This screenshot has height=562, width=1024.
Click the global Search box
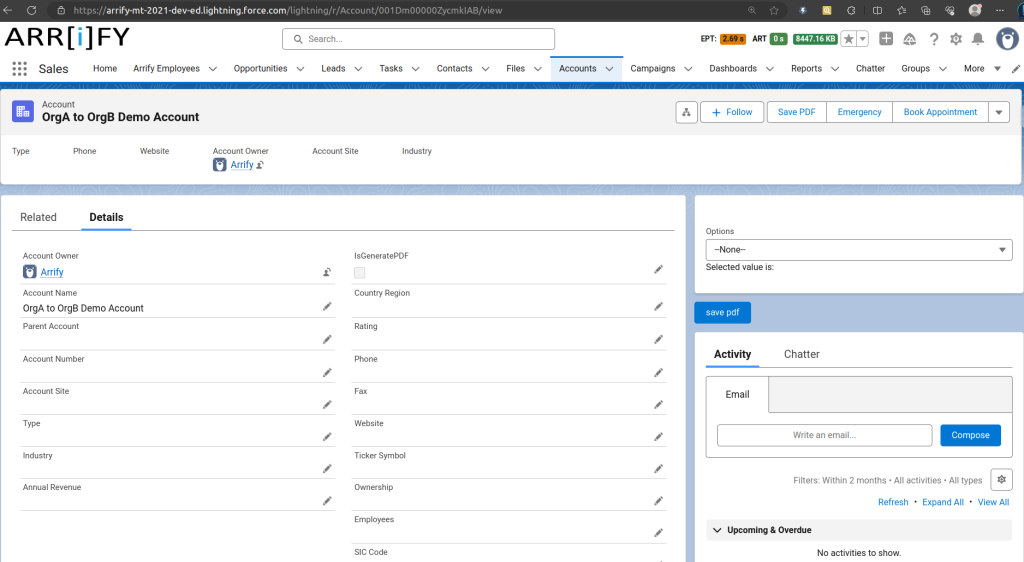coord(419,39)
